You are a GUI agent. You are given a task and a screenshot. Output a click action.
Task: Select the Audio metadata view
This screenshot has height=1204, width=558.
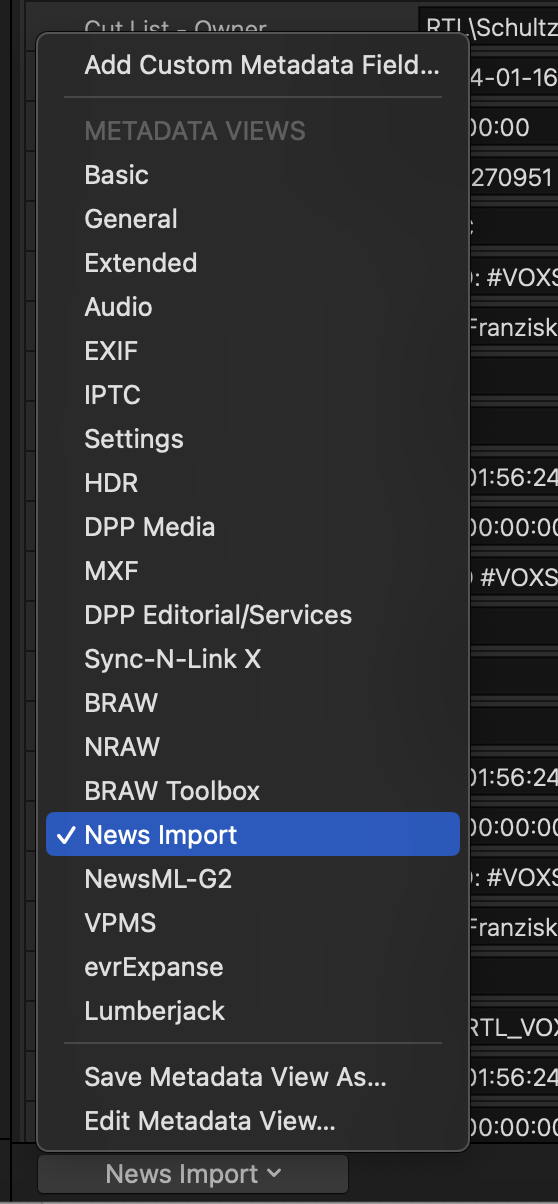pyautogui.click(x=253, y=307)
